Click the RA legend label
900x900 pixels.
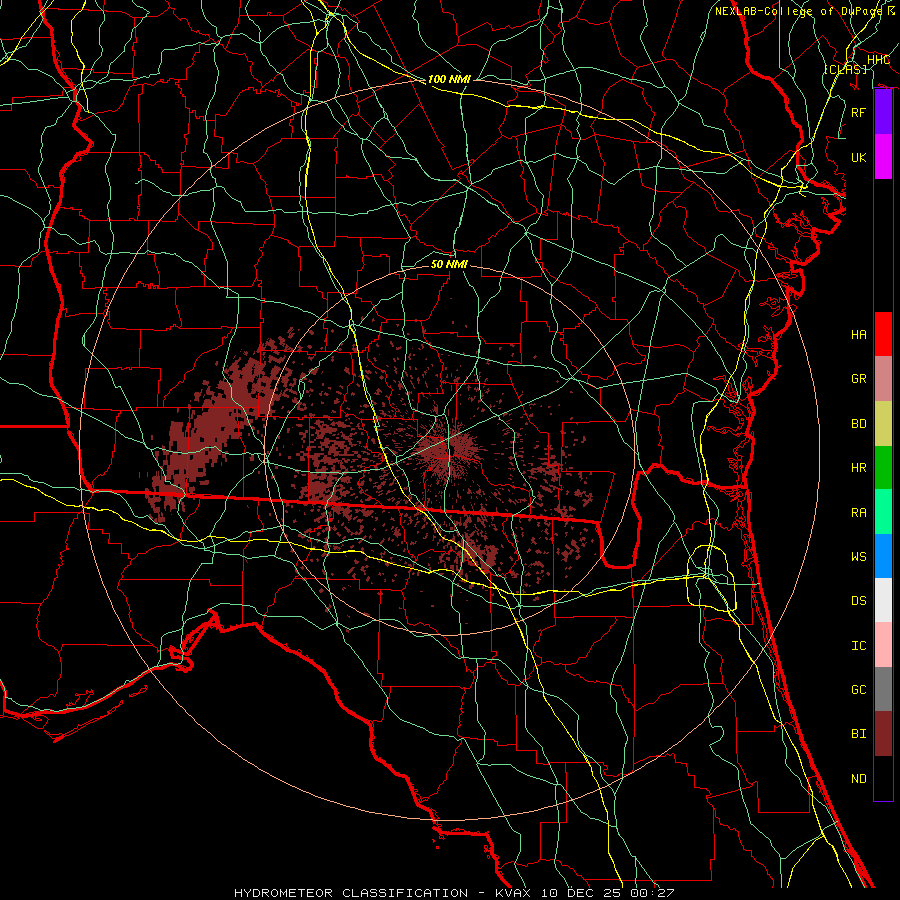coord(859,512)
